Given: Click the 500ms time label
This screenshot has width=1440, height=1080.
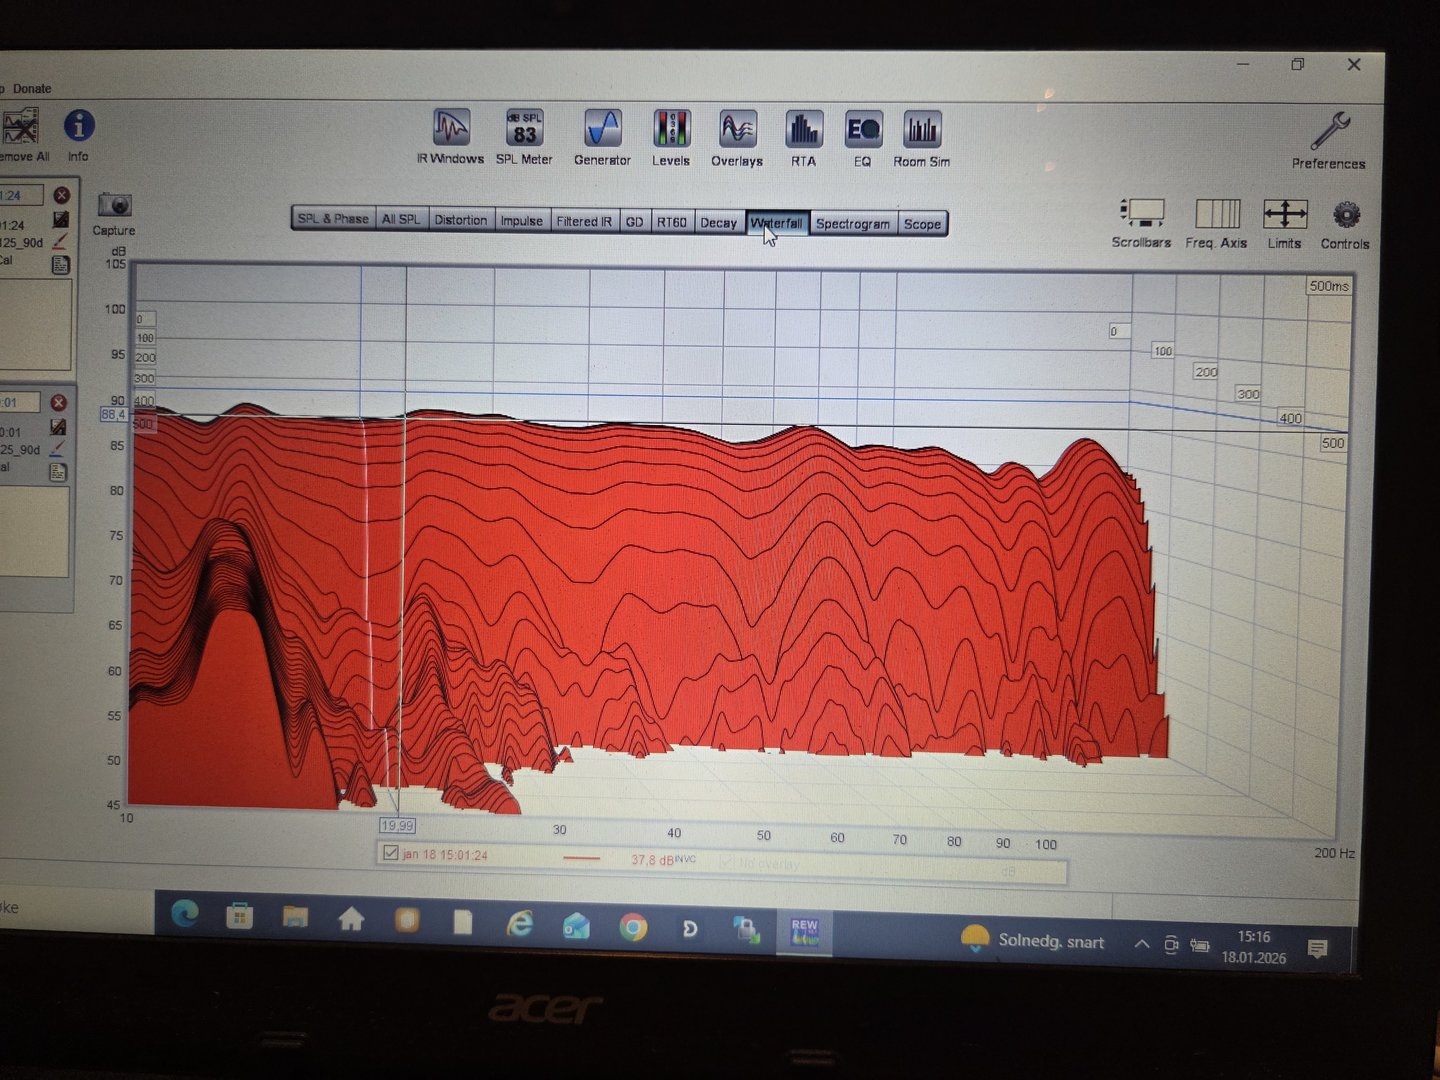Looking at the screenshot, I should [x=1329, y=286].
